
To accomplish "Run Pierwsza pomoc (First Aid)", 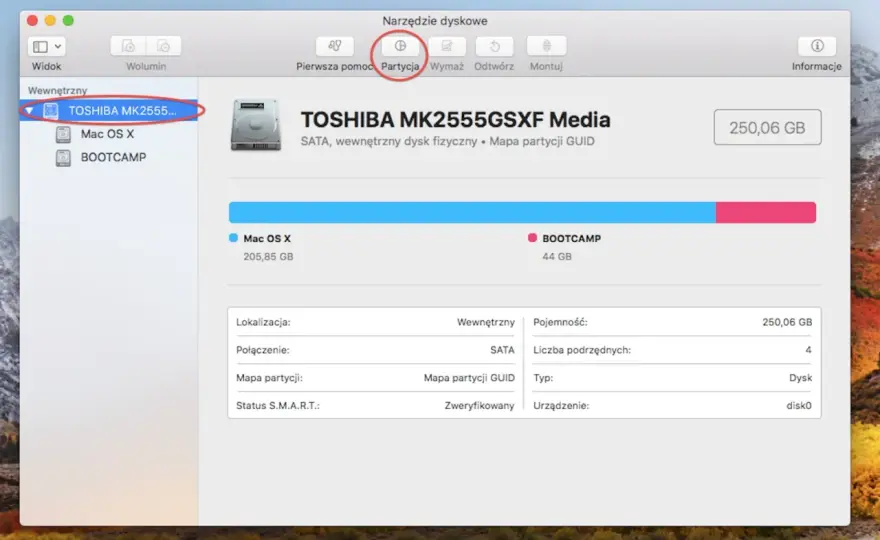I will [334, 46].
